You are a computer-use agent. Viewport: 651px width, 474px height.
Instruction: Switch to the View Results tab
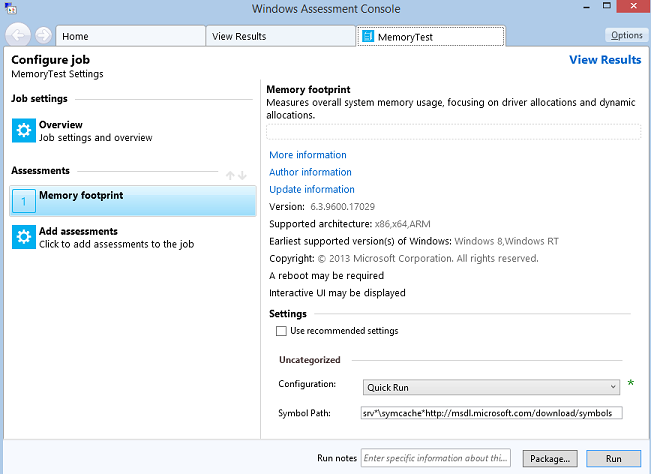[x=280, y=36]
